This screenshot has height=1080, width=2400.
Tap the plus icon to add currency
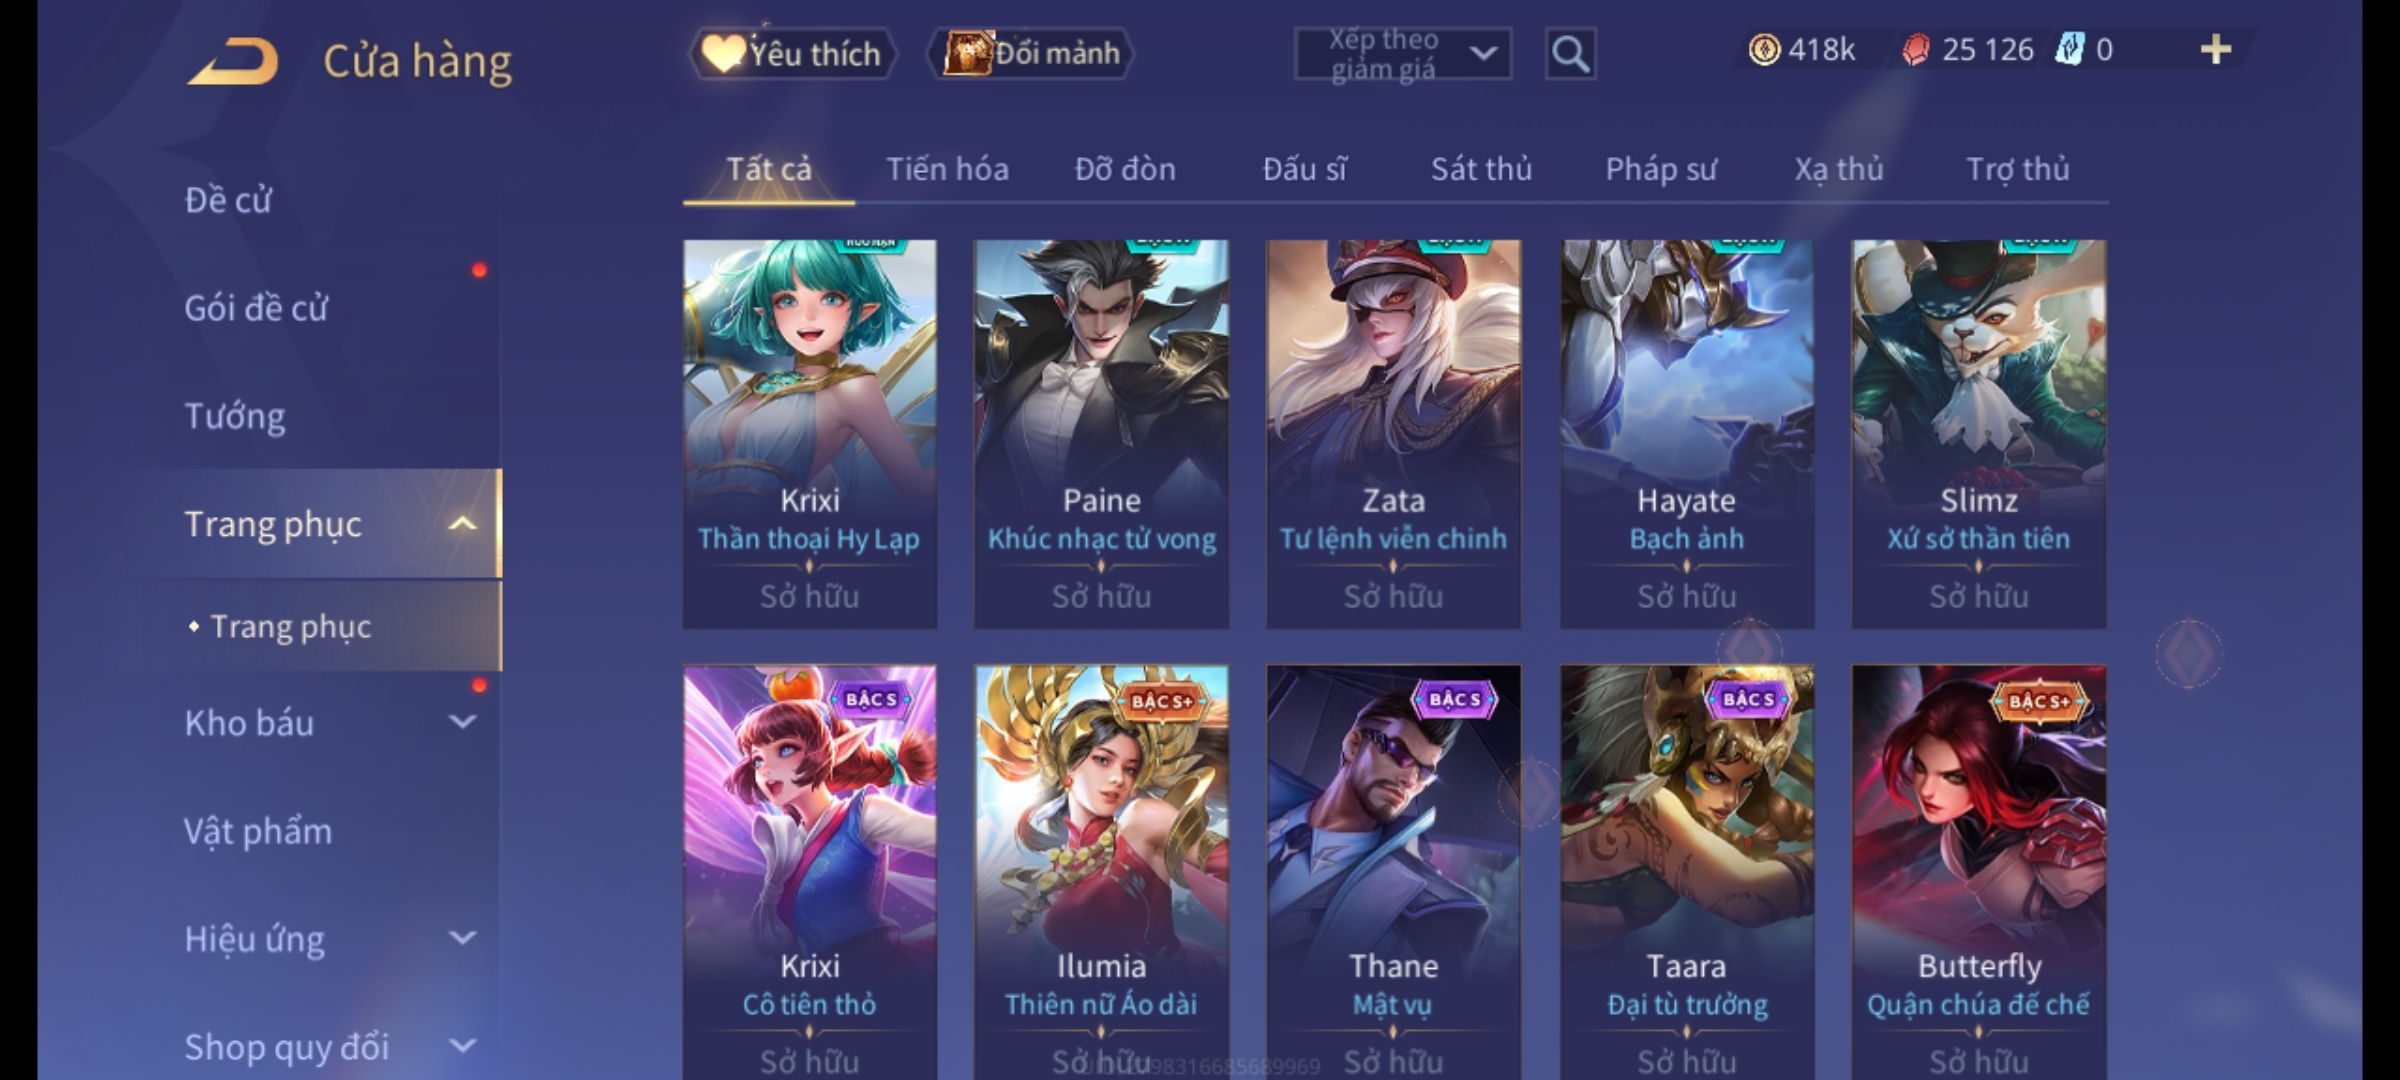tap(2216, 49)
